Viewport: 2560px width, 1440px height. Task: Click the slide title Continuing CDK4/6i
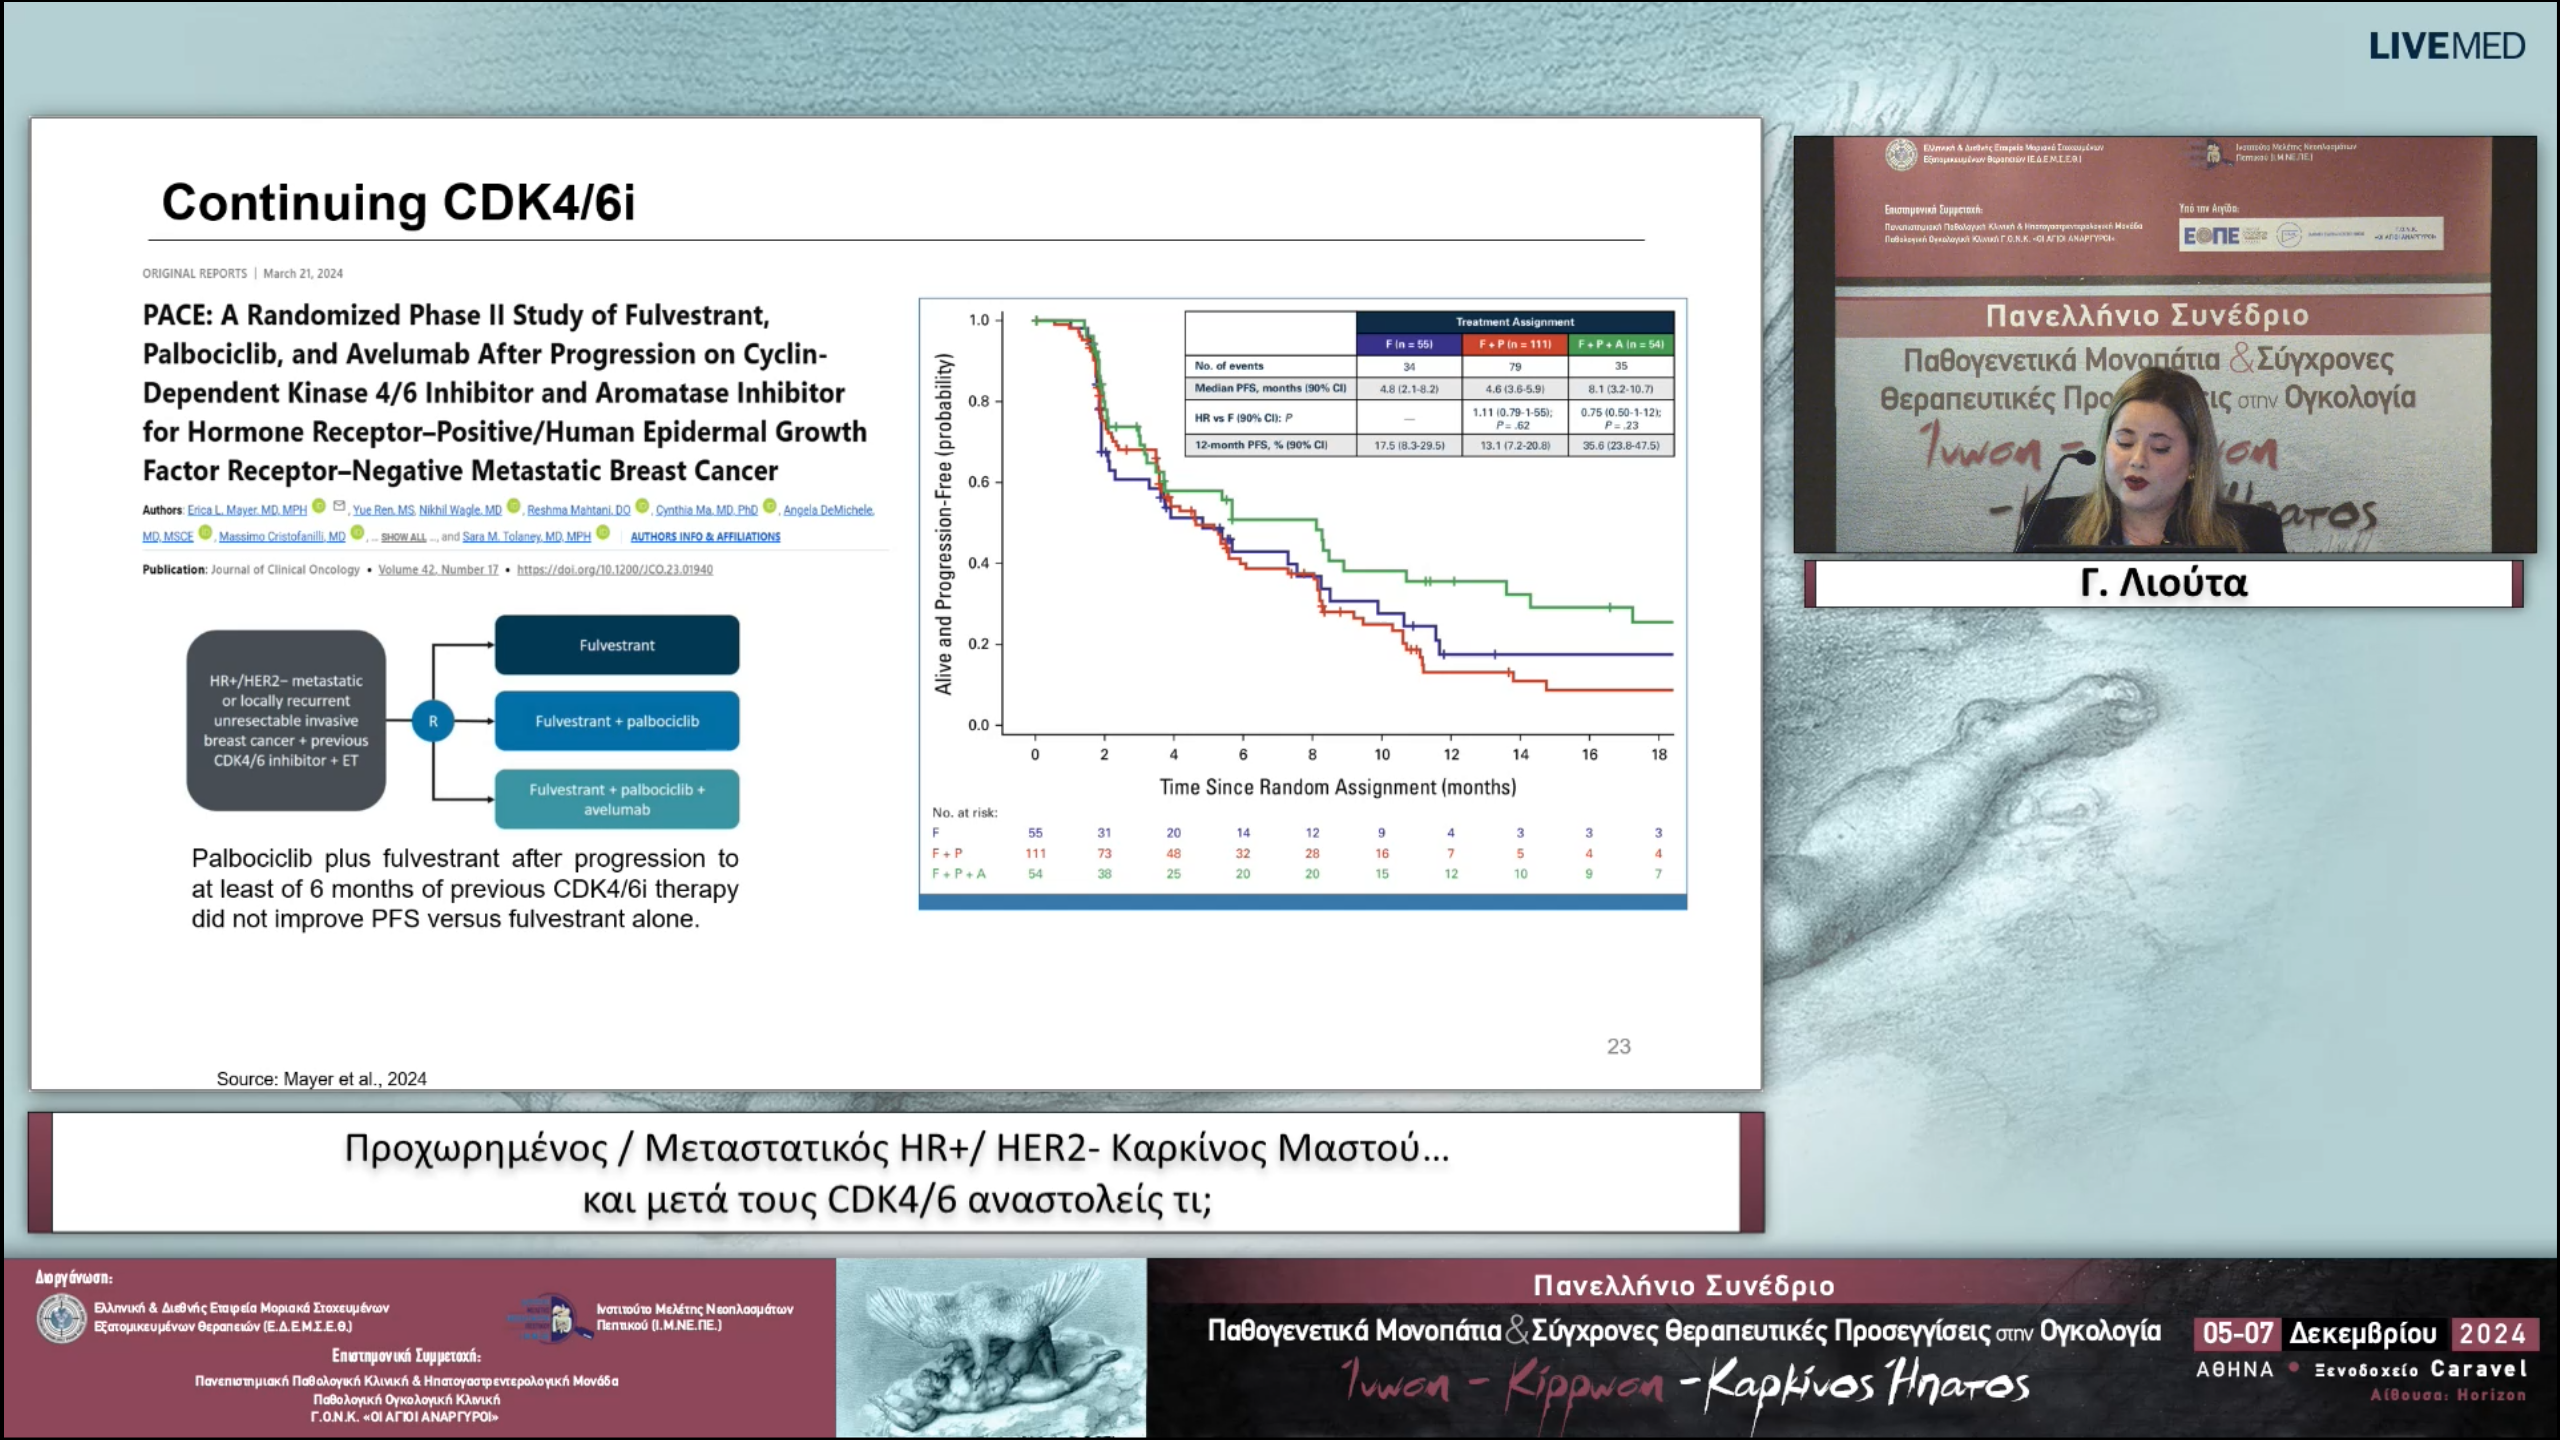(399, 203)
